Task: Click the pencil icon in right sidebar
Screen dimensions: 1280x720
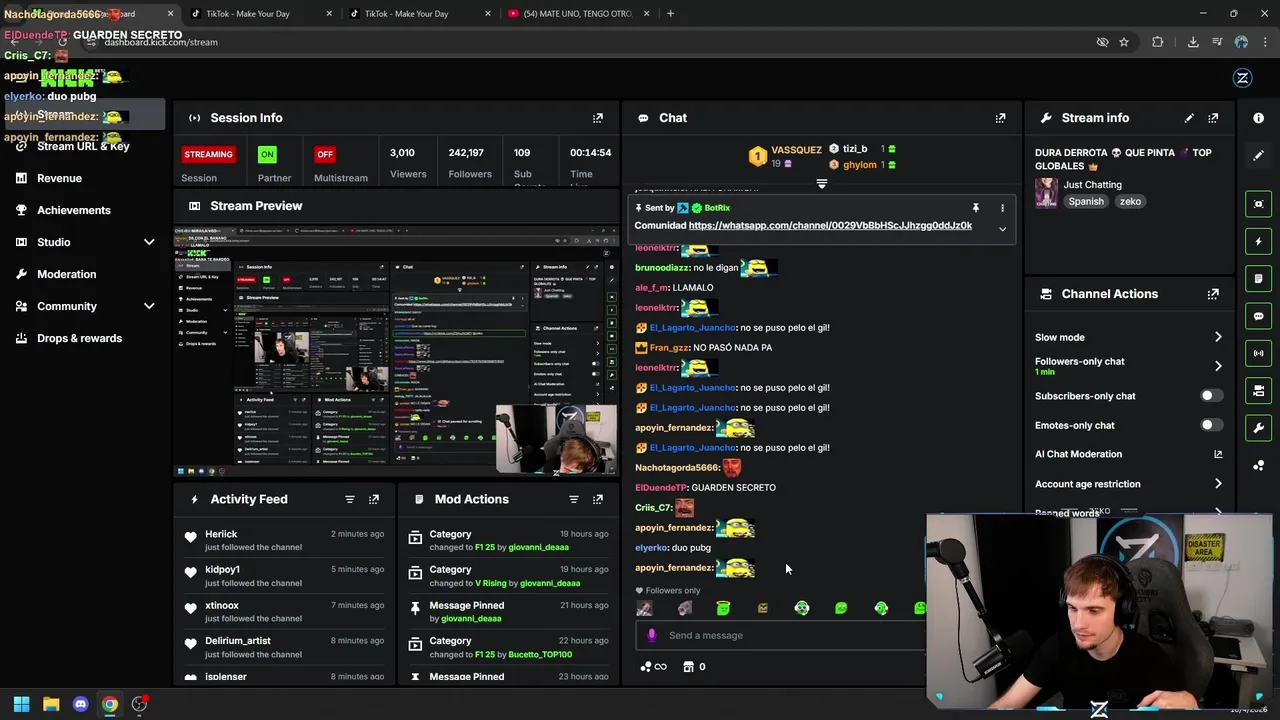Action: click(x=1258, y=155)
